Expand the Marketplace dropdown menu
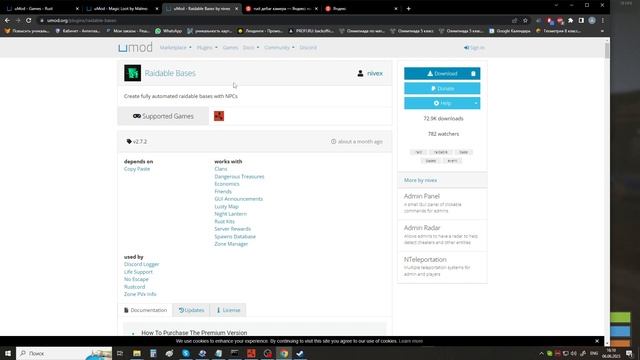 tap(176, 48)
